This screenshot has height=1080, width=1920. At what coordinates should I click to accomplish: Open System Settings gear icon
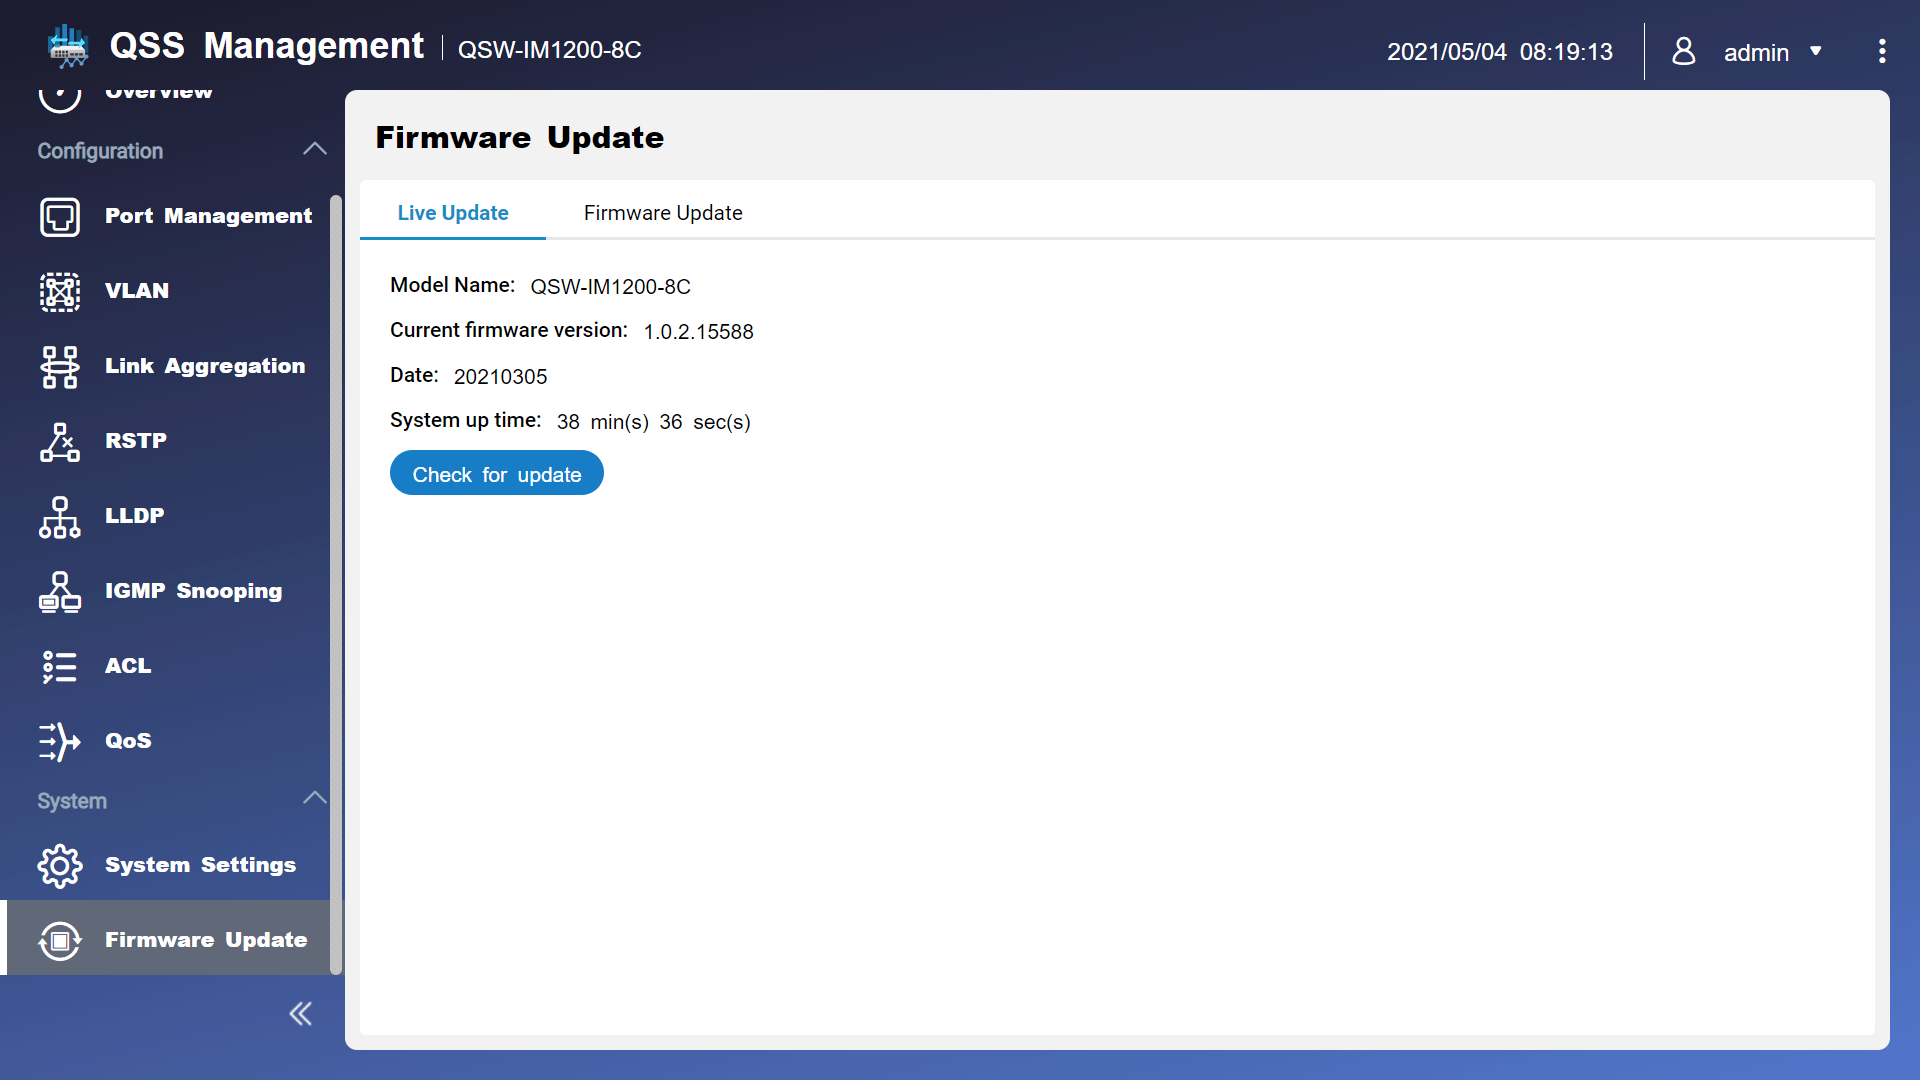60,865
